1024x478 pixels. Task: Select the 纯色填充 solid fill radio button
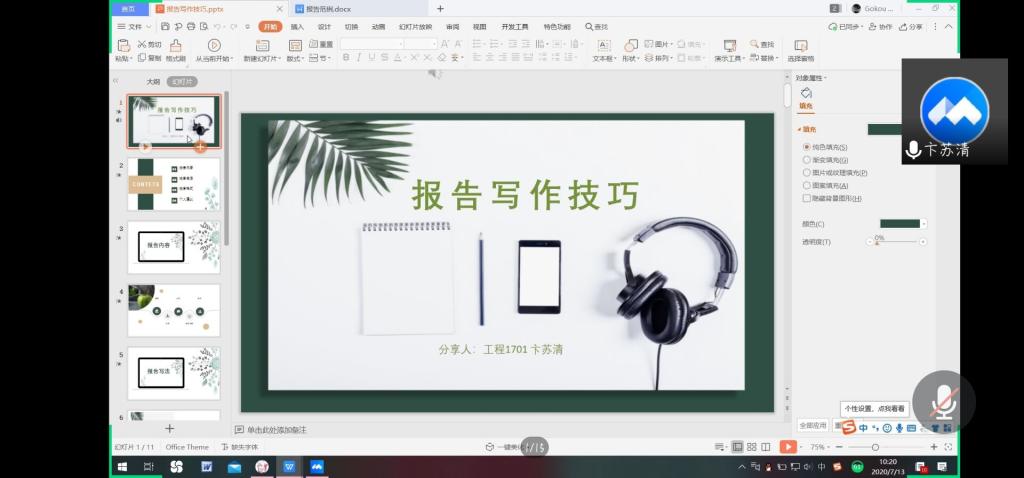(807, 147)
